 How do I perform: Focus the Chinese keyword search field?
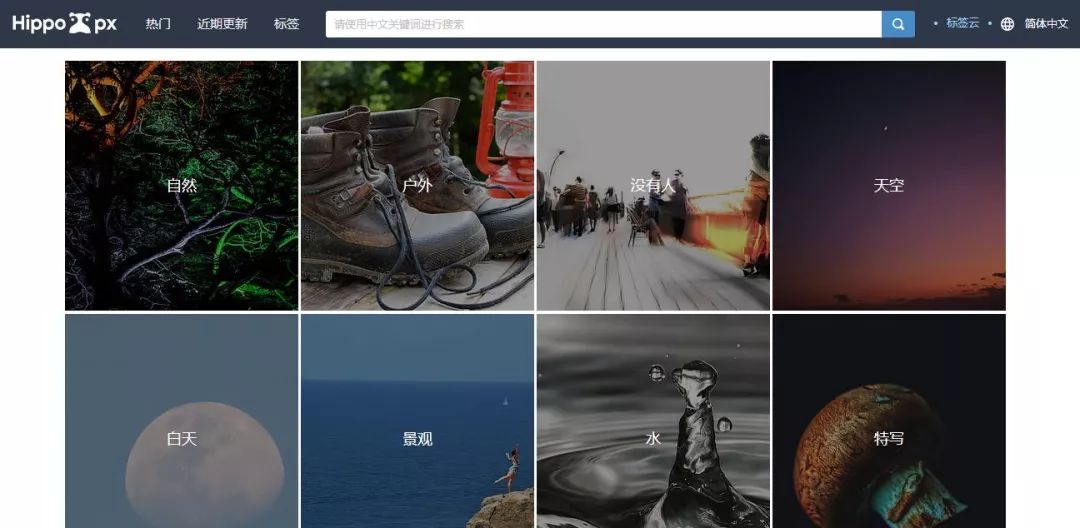click(603, 24)
